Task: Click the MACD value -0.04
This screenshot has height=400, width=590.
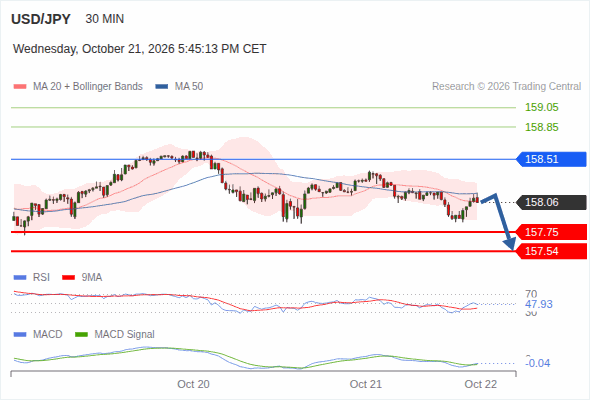Action: click(538, 363)
